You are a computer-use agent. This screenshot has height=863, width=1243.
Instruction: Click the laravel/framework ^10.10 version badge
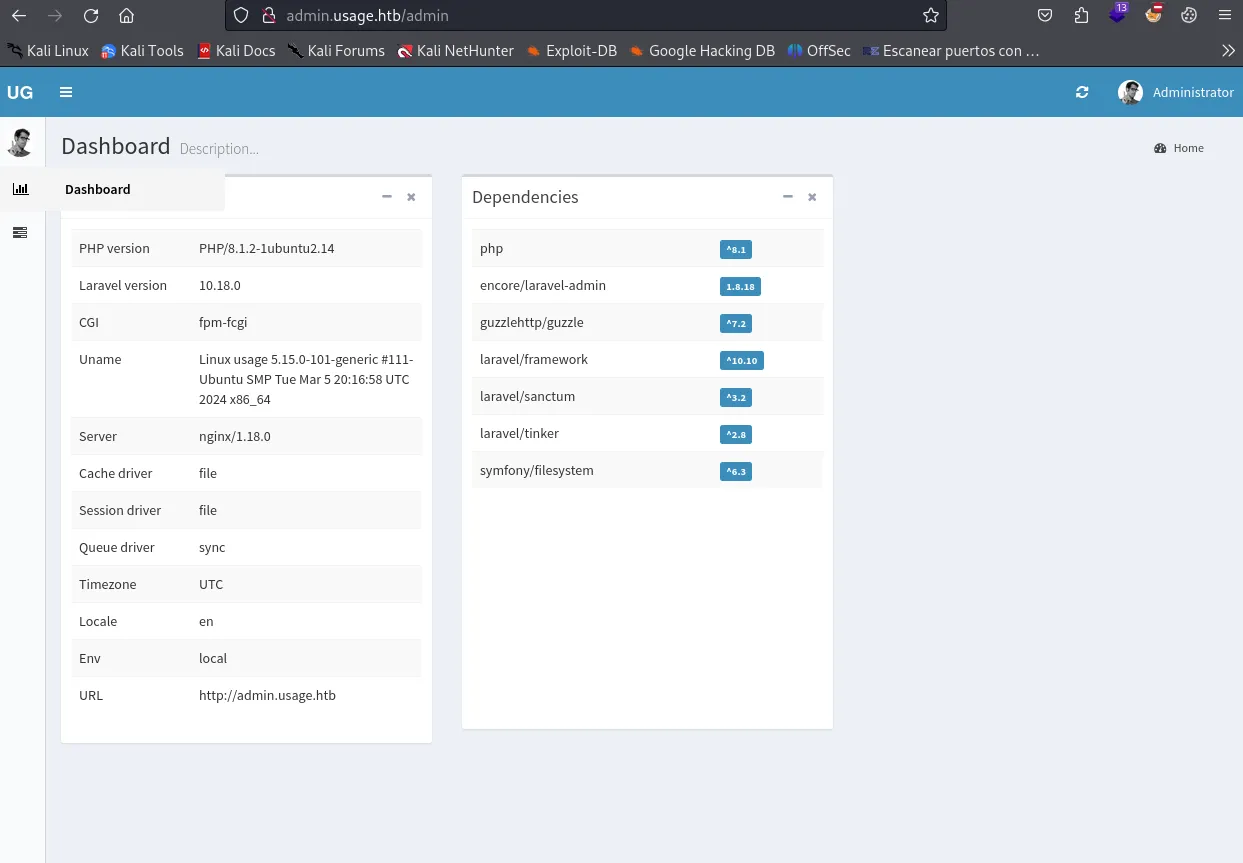pyautogui.click(x=742, y=361)
